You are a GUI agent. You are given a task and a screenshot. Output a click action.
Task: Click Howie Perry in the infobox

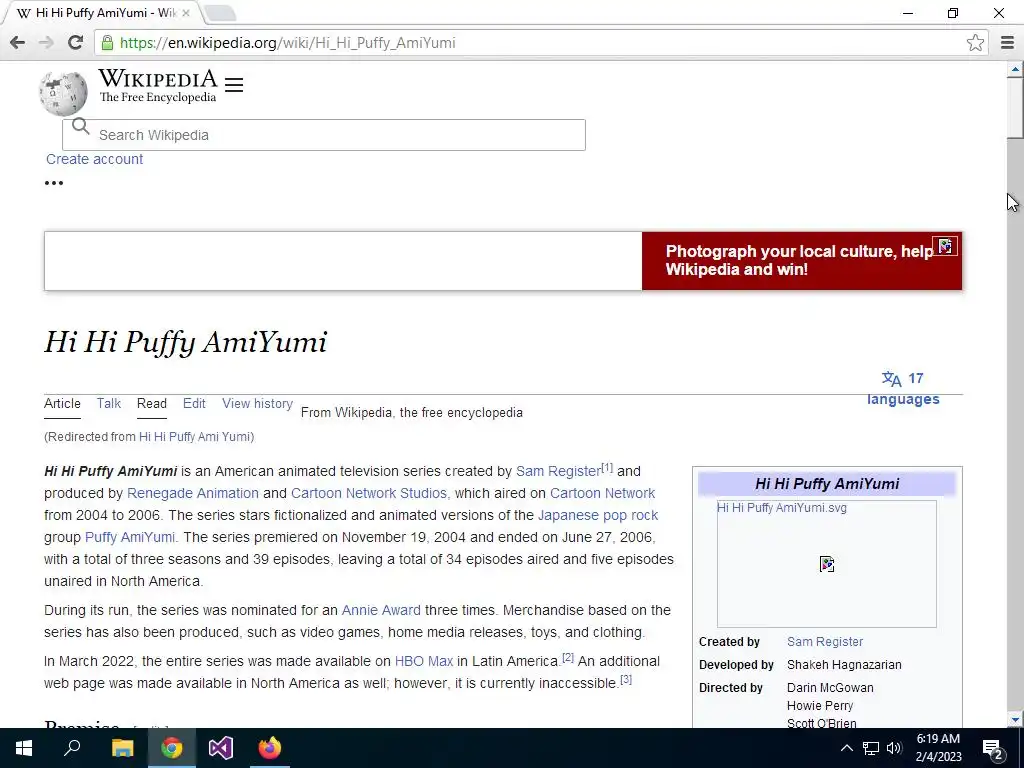820,705
